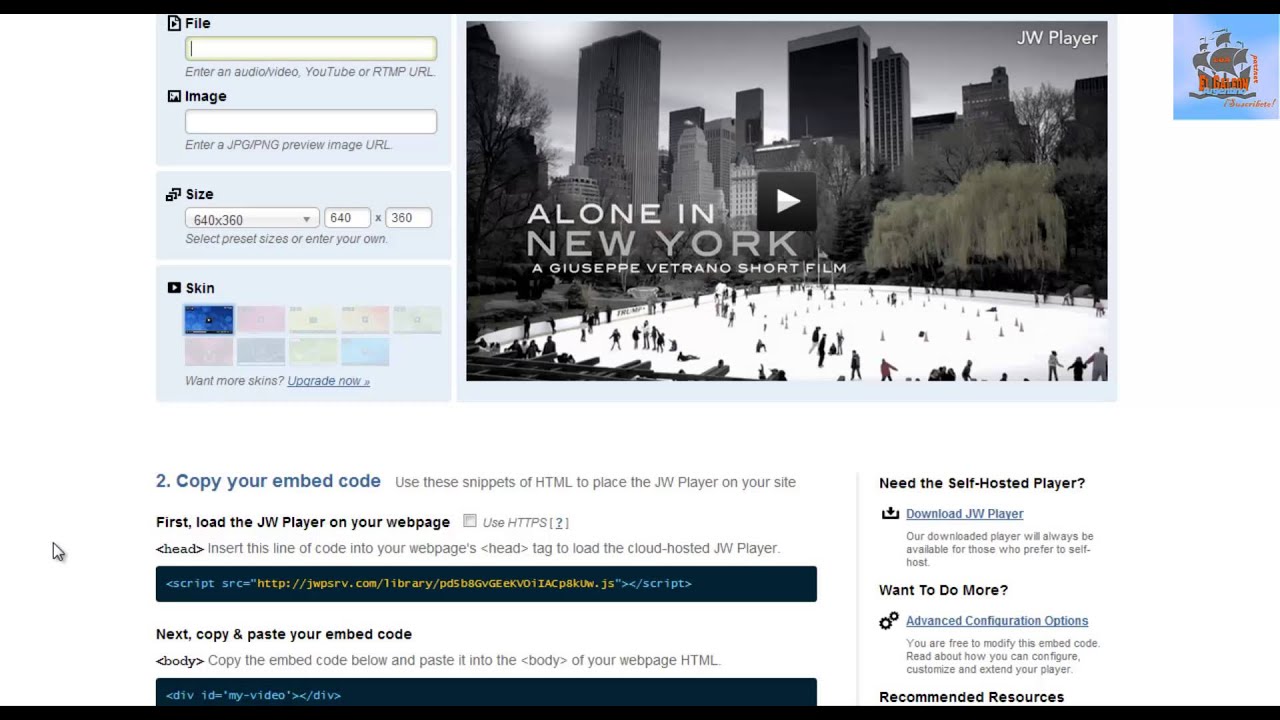
Task: Click the 'Recommended Resources' heading
Action: [x=971, y=697]
